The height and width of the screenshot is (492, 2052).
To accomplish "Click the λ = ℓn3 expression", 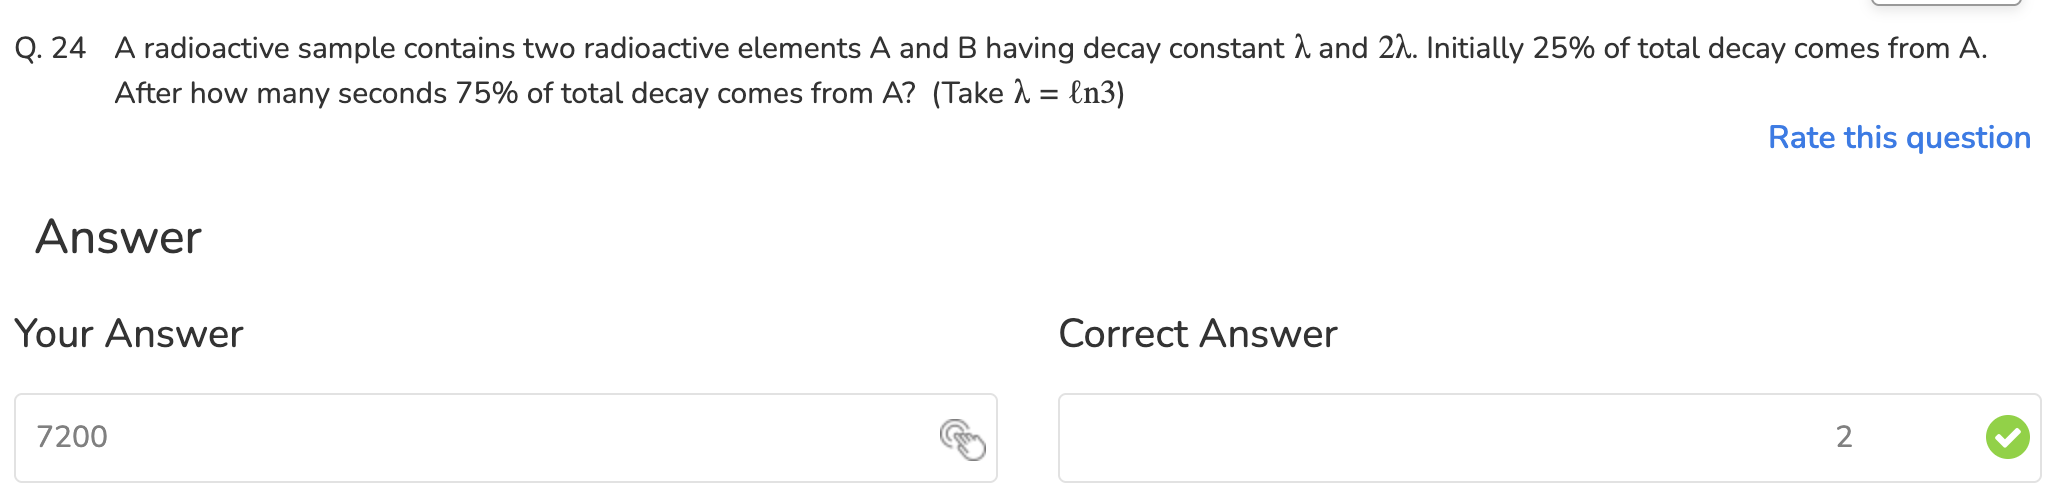I will [1064, 93].
